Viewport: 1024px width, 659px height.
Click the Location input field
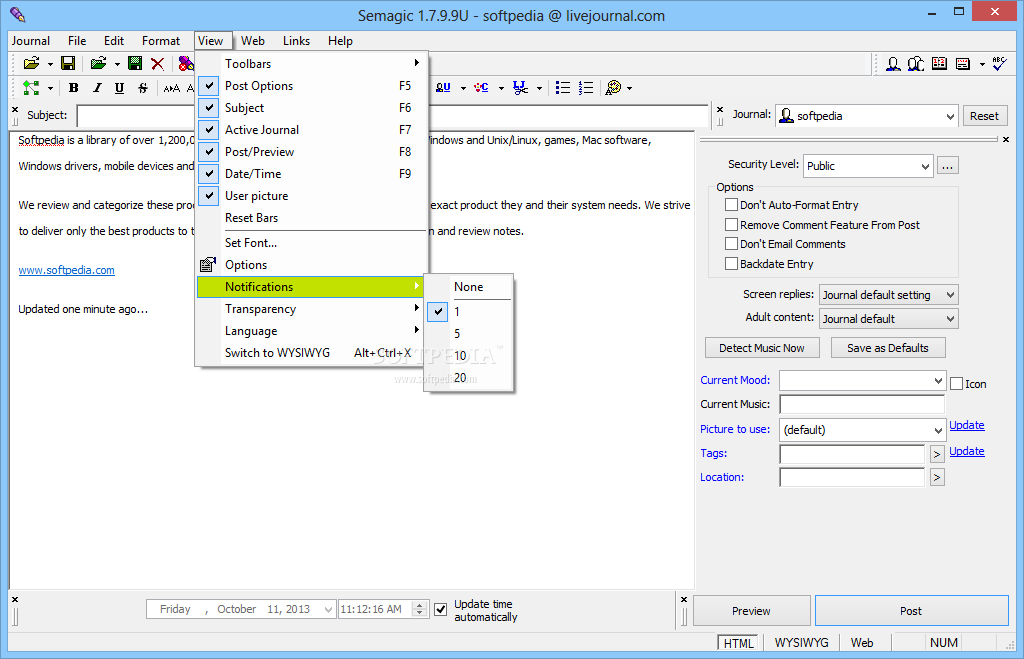[852, 477]
